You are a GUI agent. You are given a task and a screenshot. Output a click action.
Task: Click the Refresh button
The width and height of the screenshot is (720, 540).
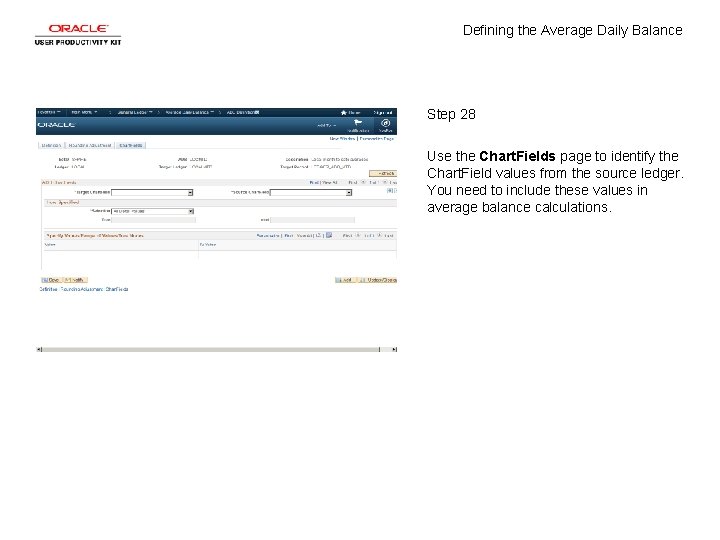383,174
